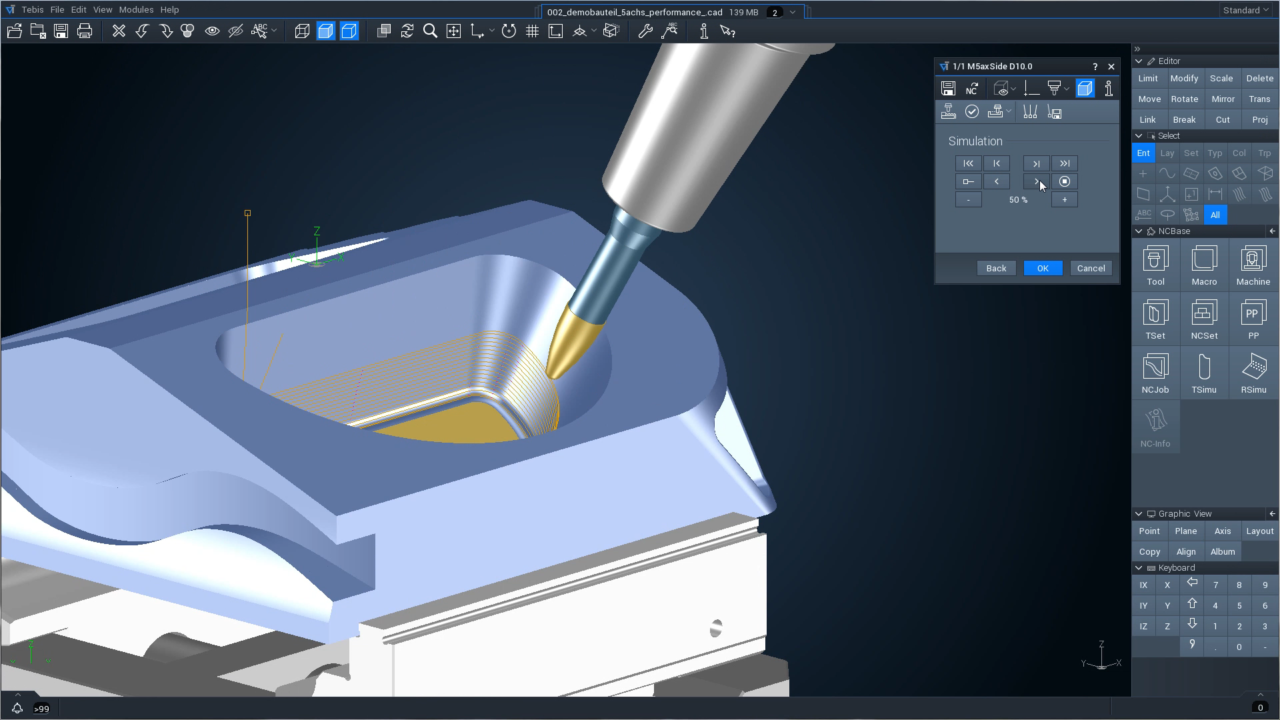Increase simulation speed with plus button
Viewport: 1280px width, 720px height.
[x=1064, y=200]
